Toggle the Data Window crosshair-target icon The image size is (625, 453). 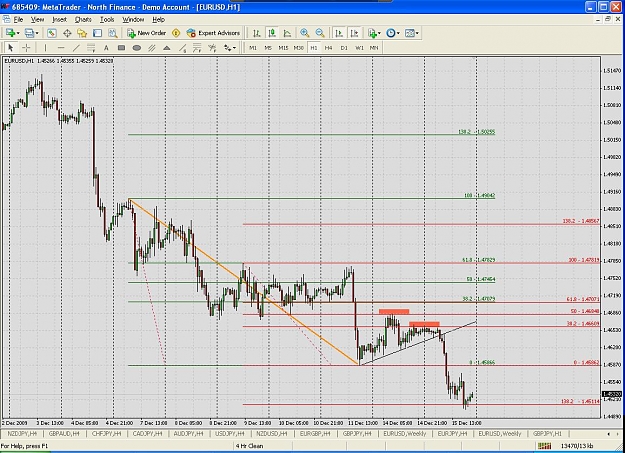[67, 33]
